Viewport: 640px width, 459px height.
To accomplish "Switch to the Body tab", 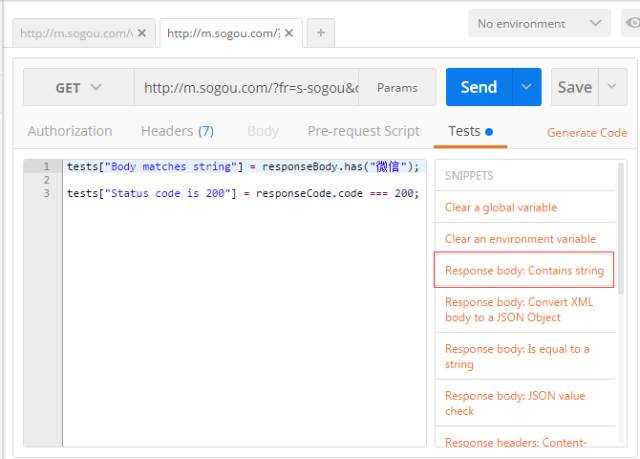I will pyautogui.click(x=263, y=131).
